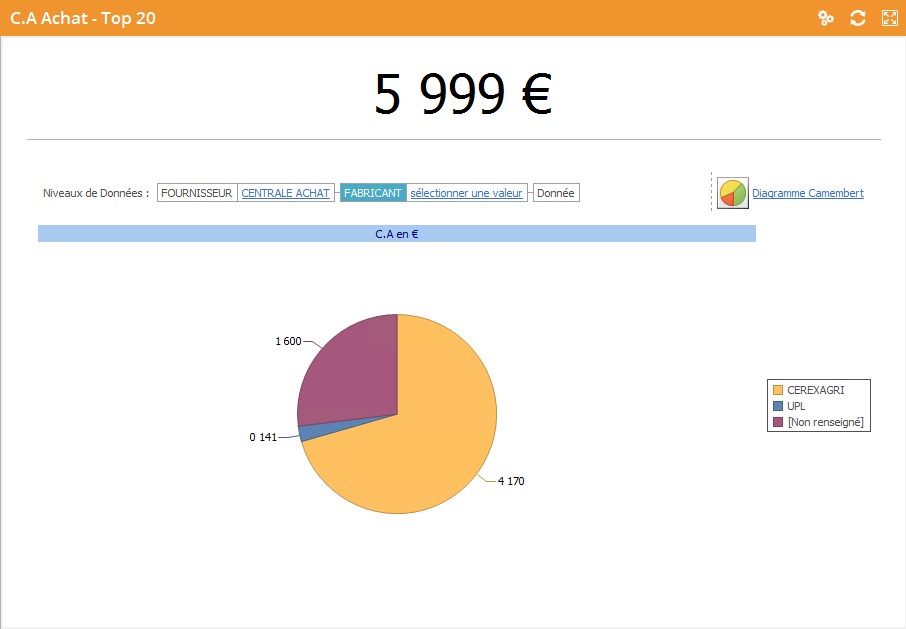Select the FABRICANT data level
Viewport: 906px width, 629px height.
point(373,193)
